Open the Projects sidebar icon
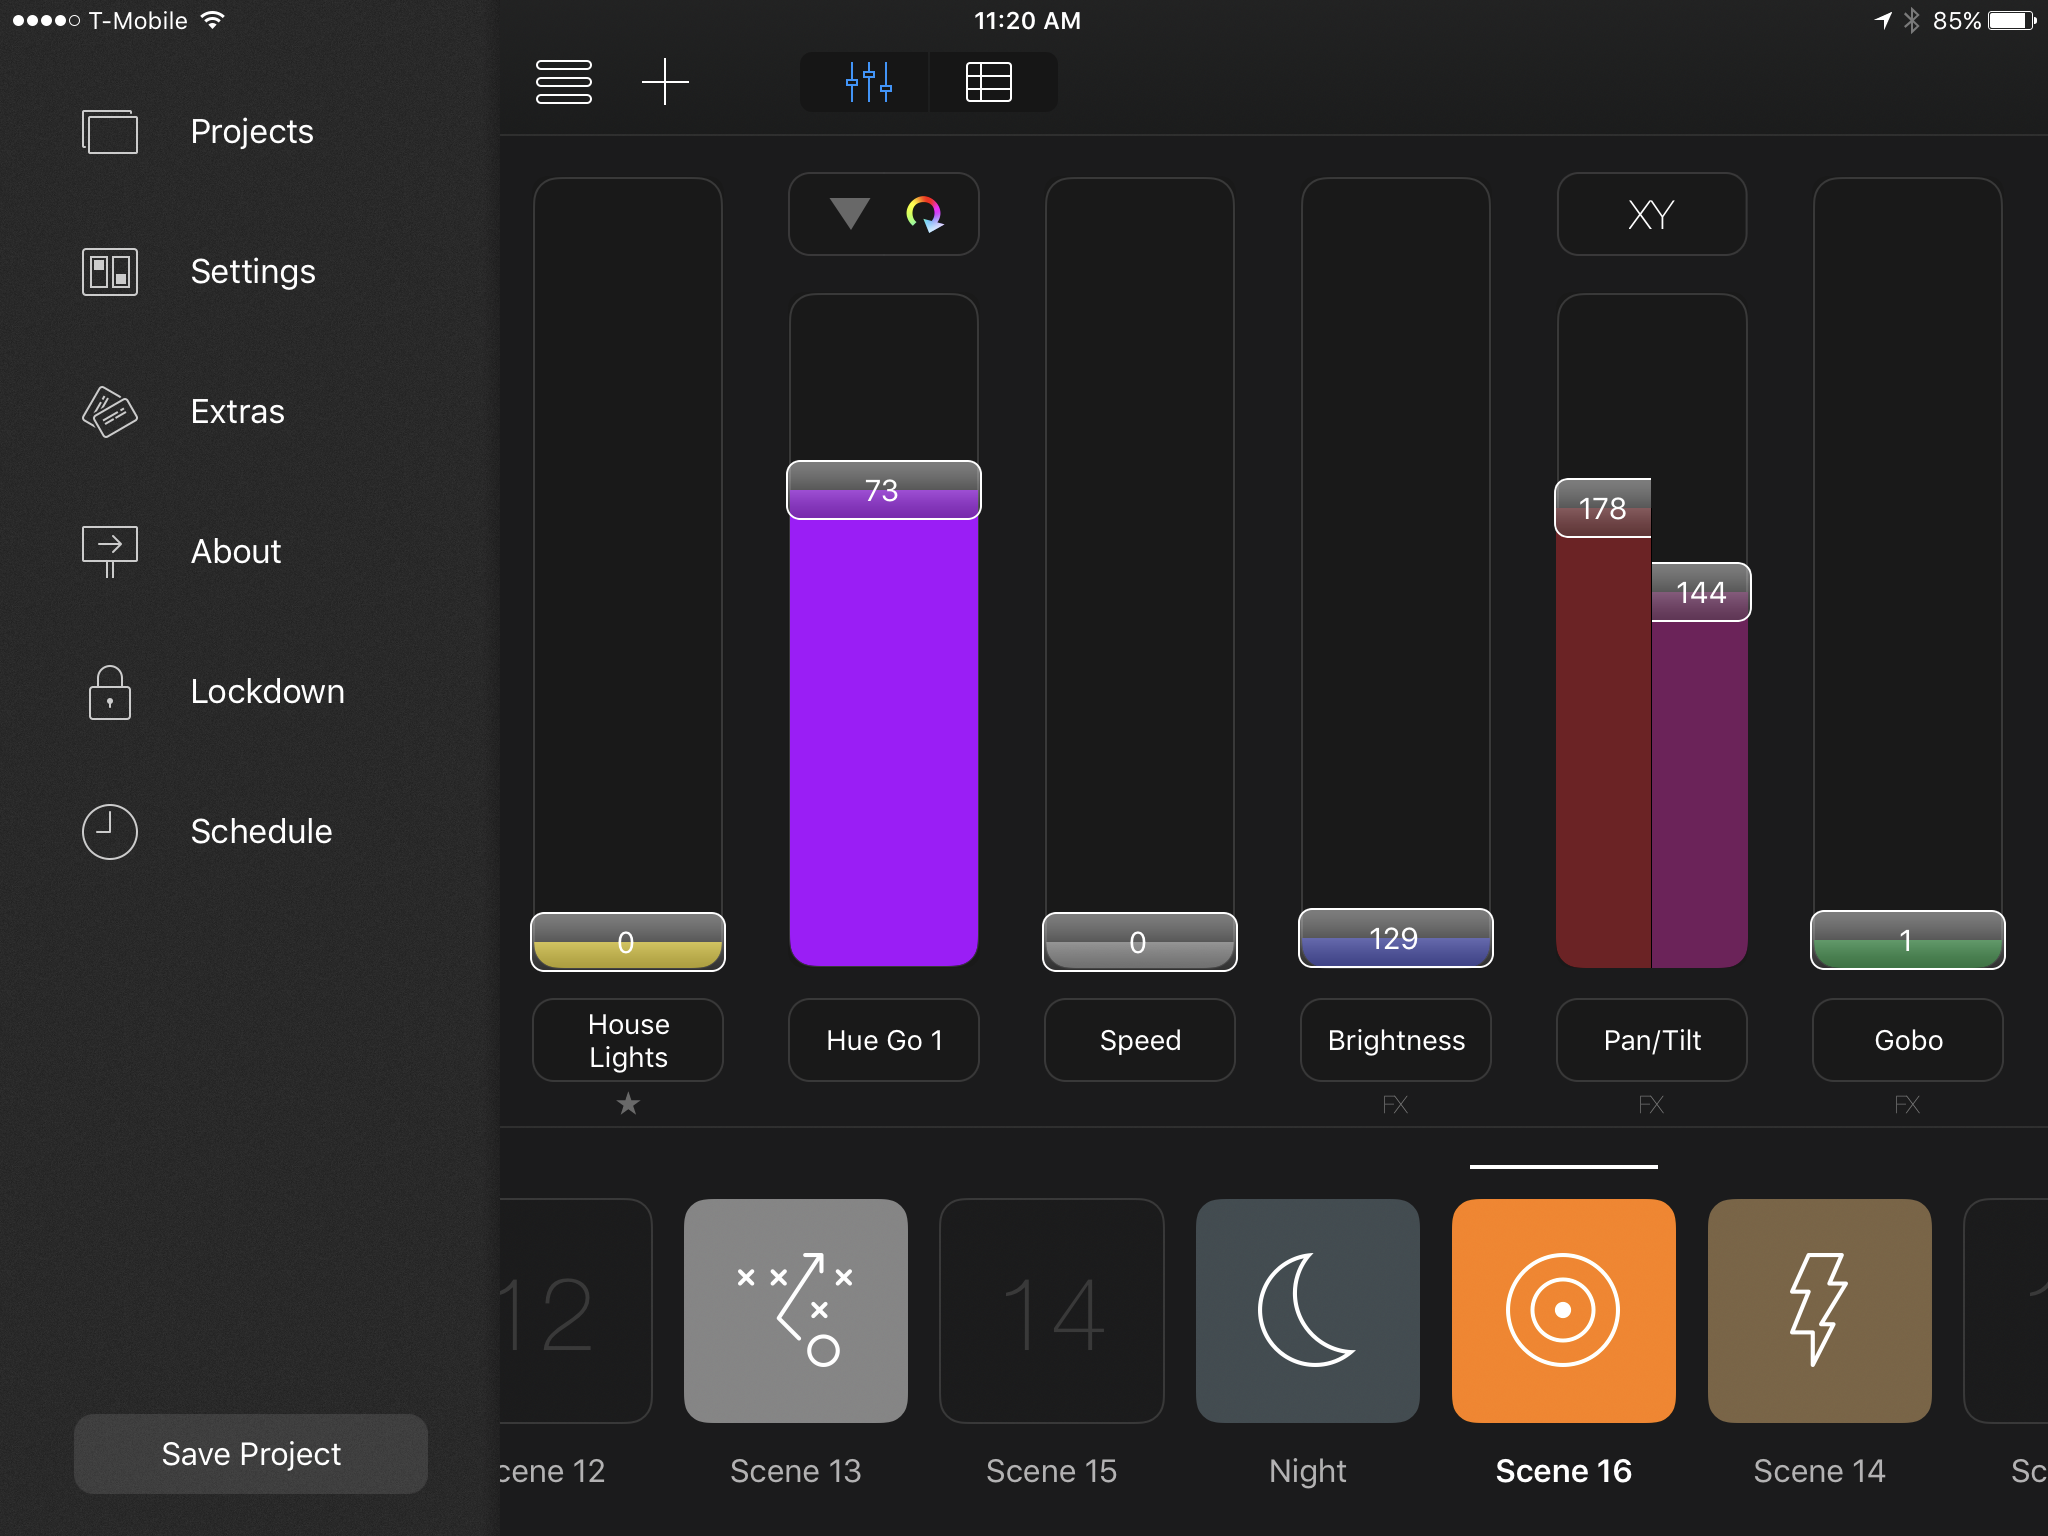 click(x=110, y=132)
